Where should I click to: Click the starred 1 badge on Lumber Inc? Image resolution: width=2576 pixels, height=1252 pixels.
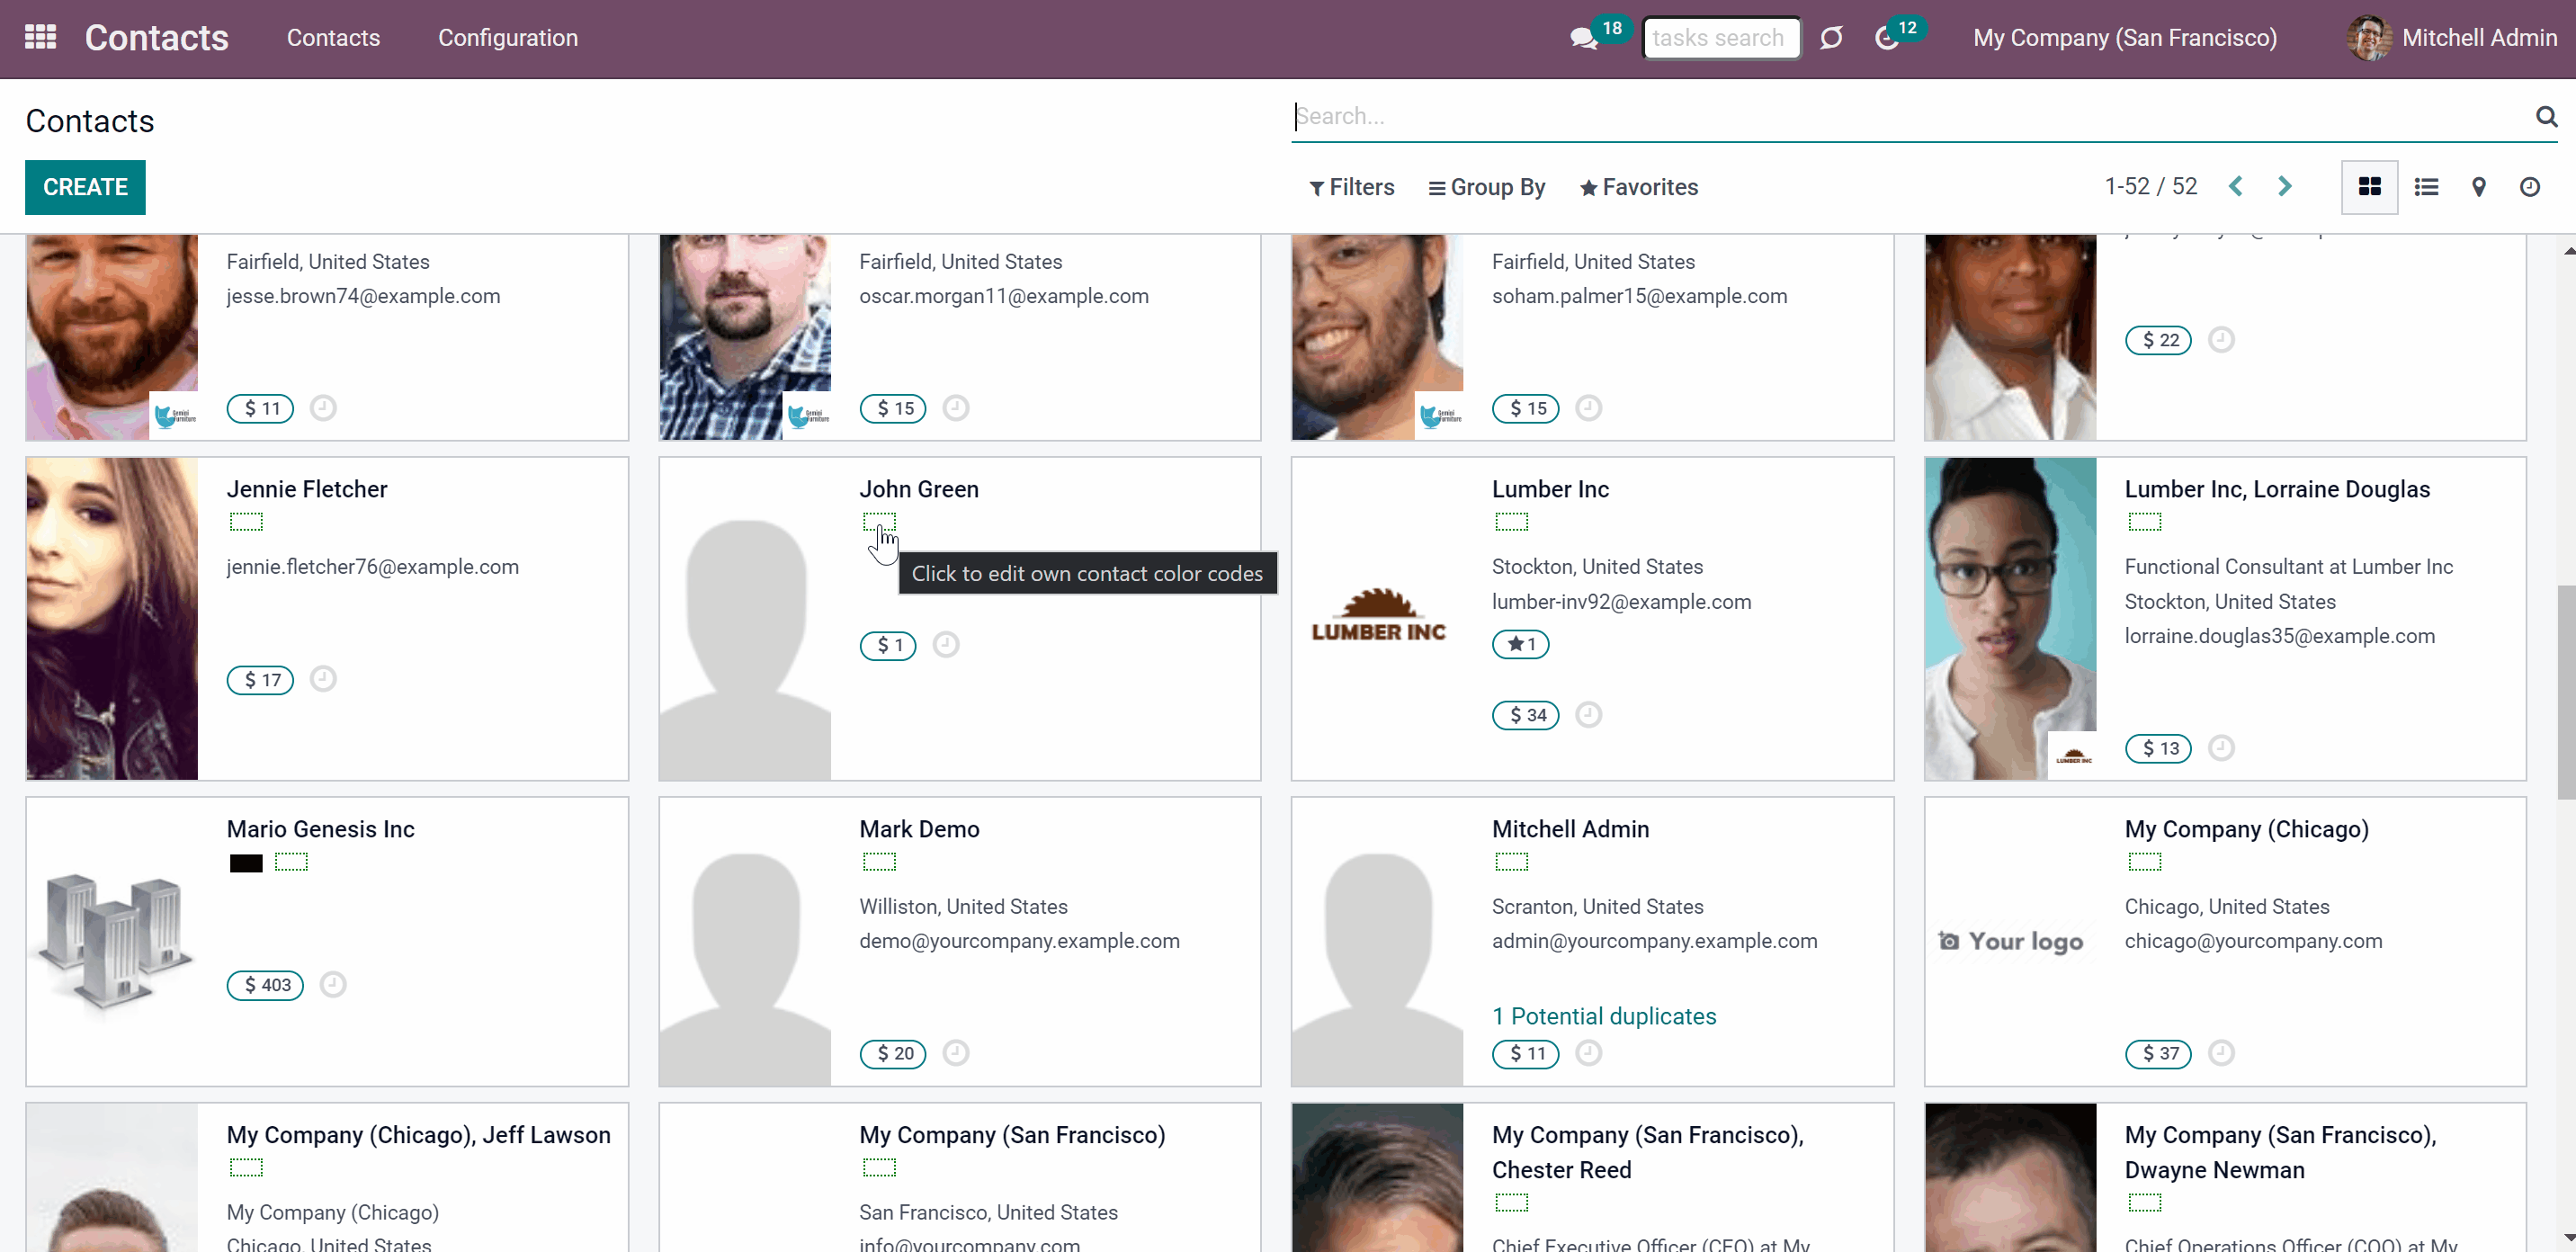(1520, 644)
